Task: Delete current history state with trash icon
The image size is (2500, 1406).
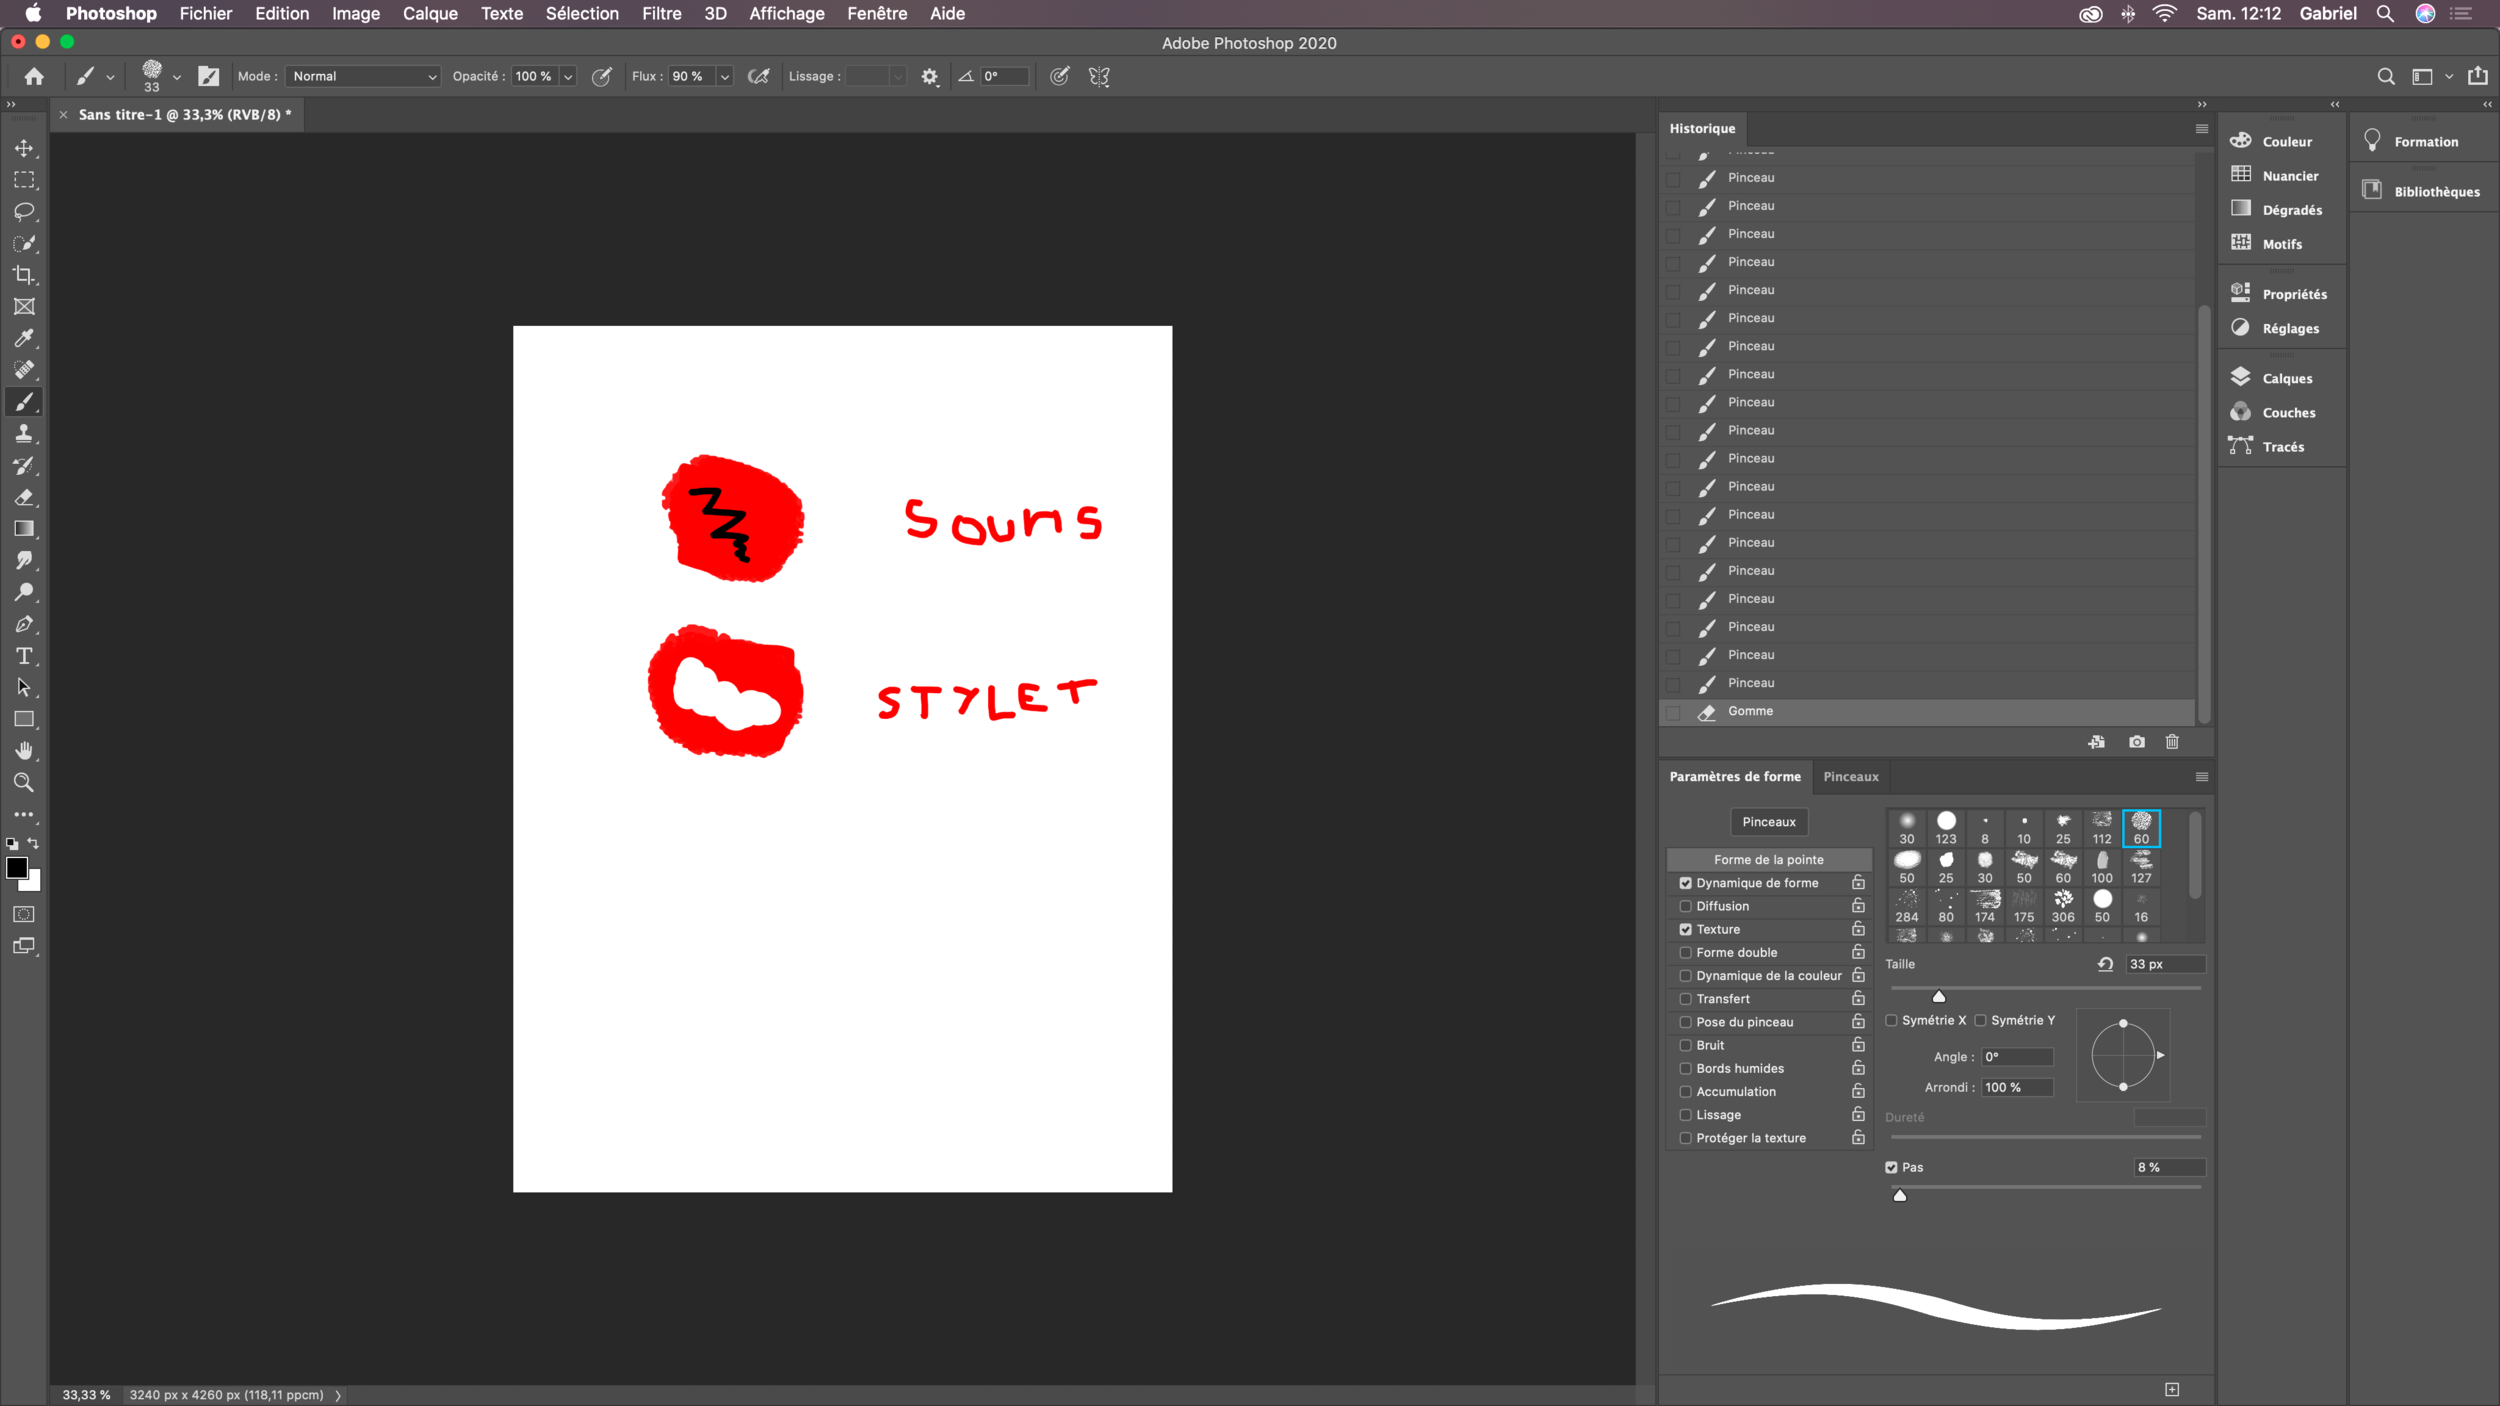Action: coord(2172,742)
